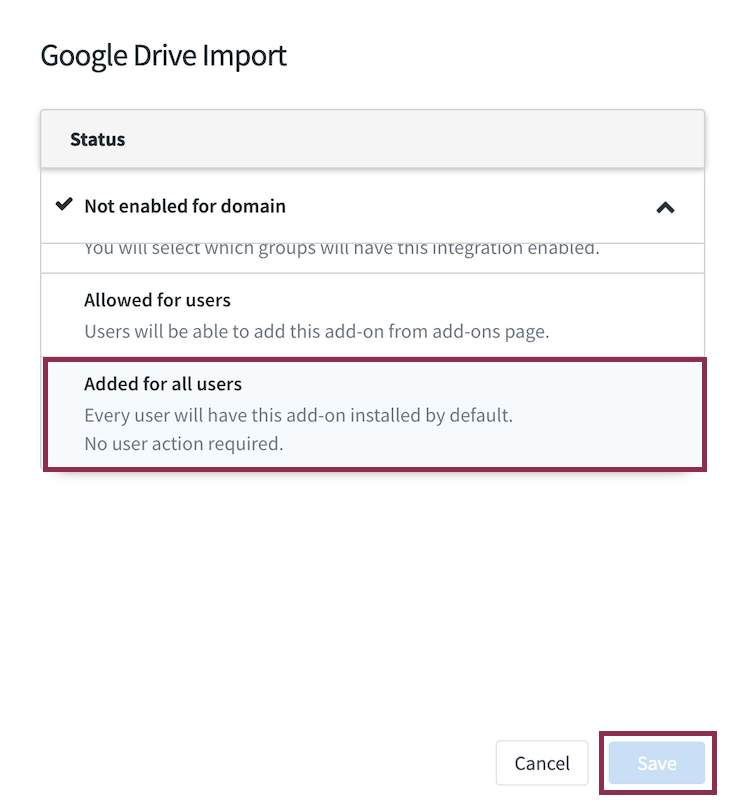This screenshot has width=748, height=804.
Task: Click the Status column header
Action: click(x=97, y=139)
